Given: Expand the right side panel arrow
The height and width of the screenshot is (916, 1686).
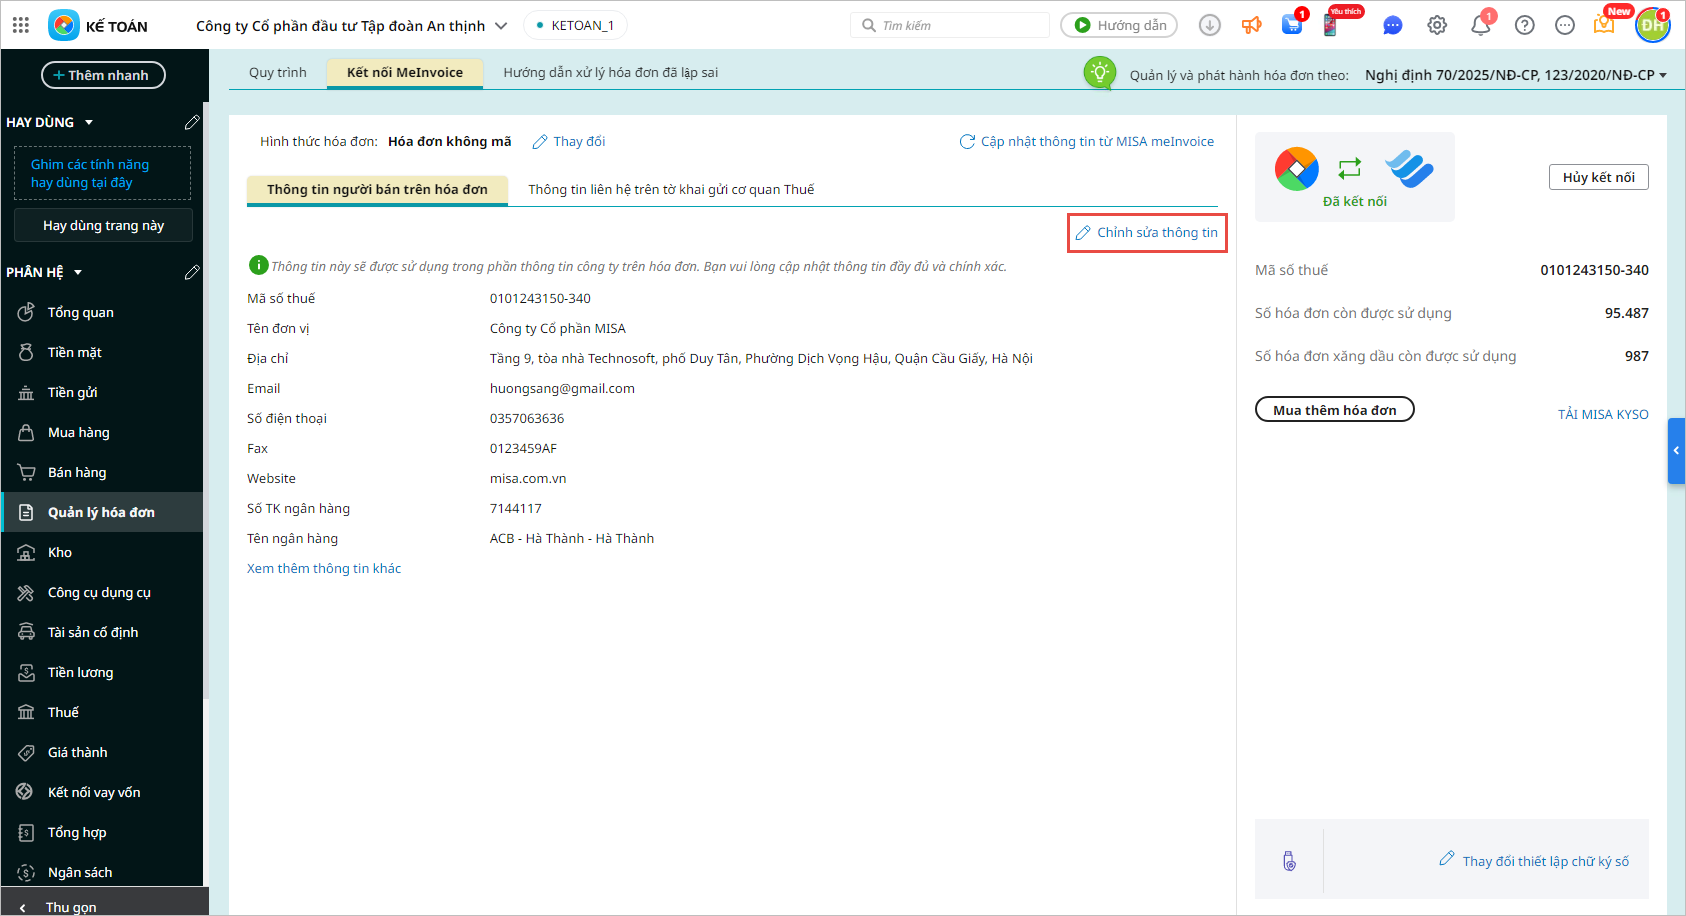Looking at the screenshot, I should tap(1676, 451).
